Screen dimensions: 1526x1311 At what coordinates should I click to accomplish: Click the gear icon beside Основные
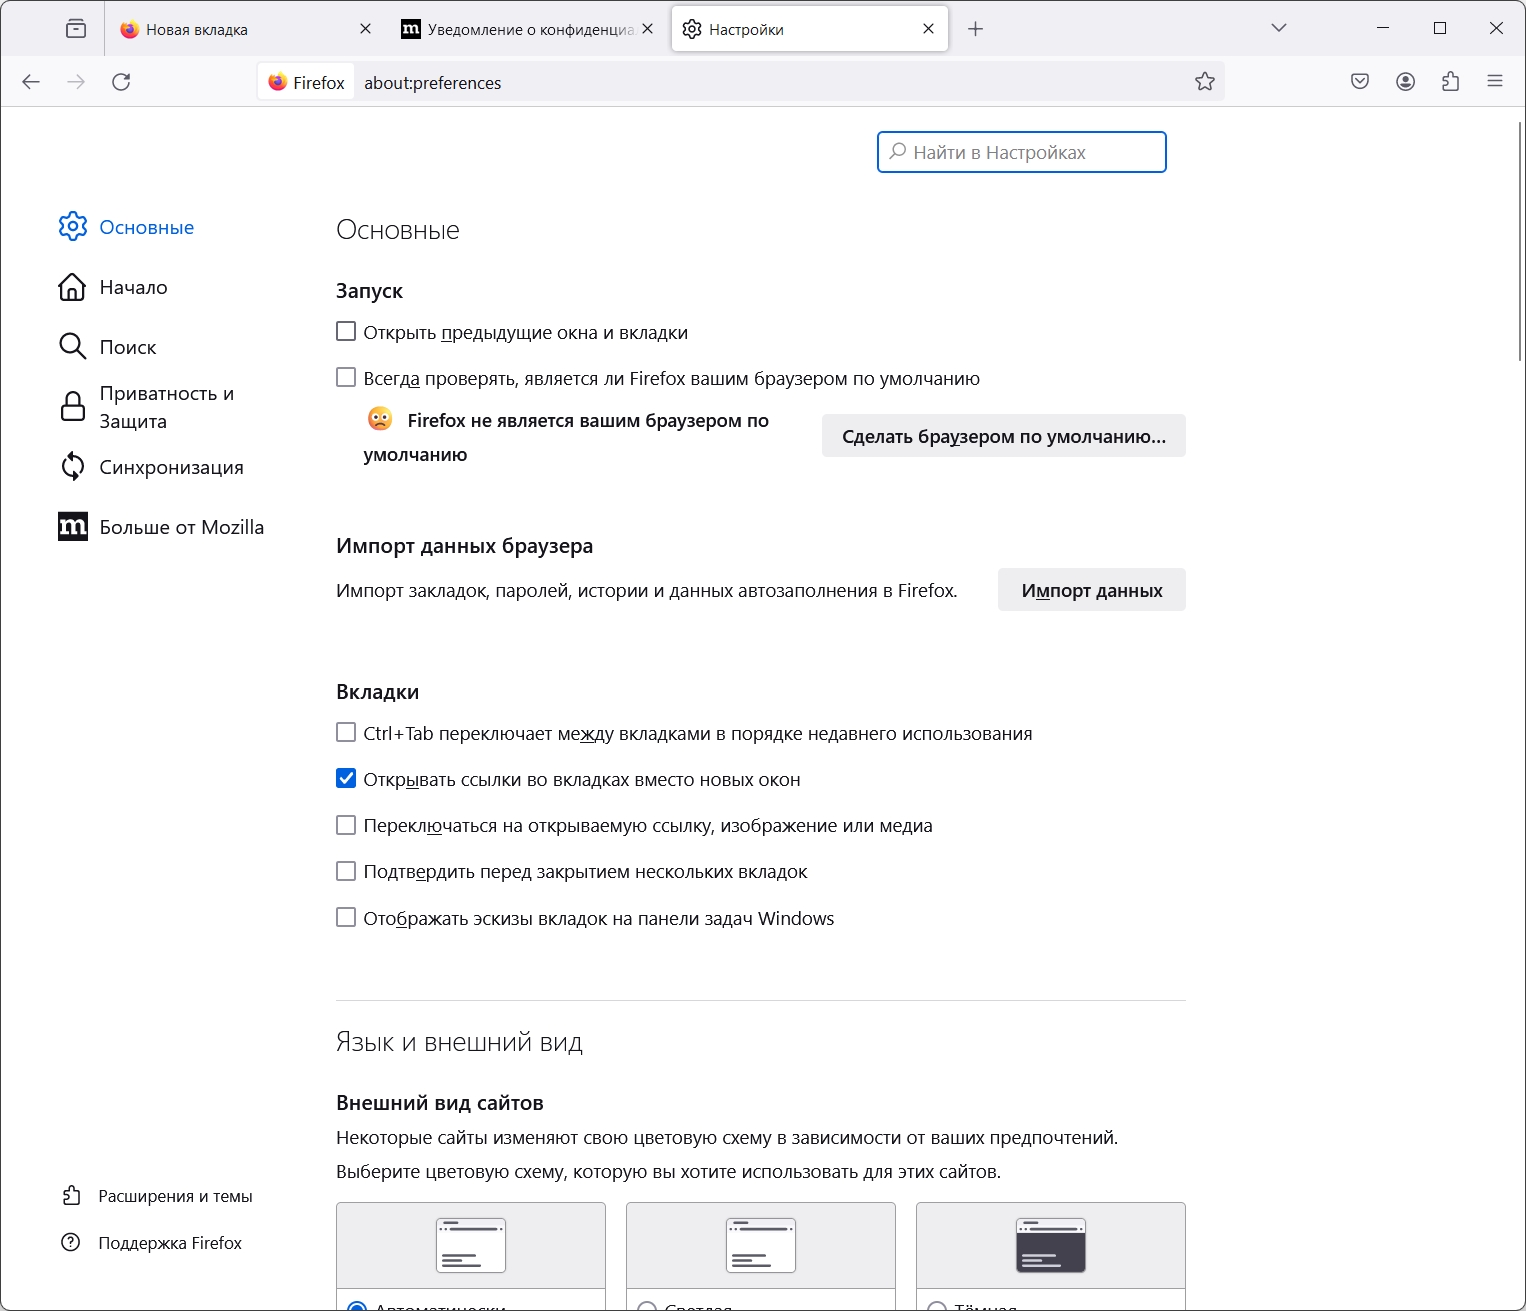point(73,227)
